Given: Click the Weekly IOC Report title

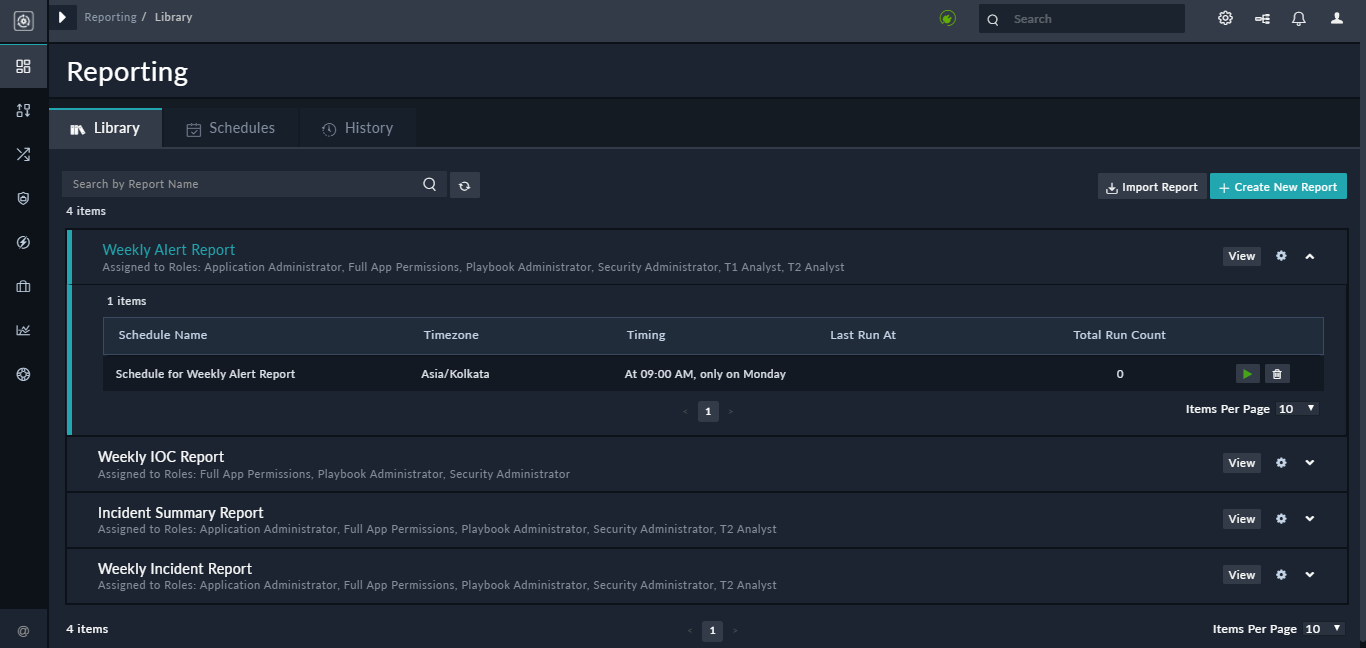Looking at the screenshot, I should [x=161, y=457].
